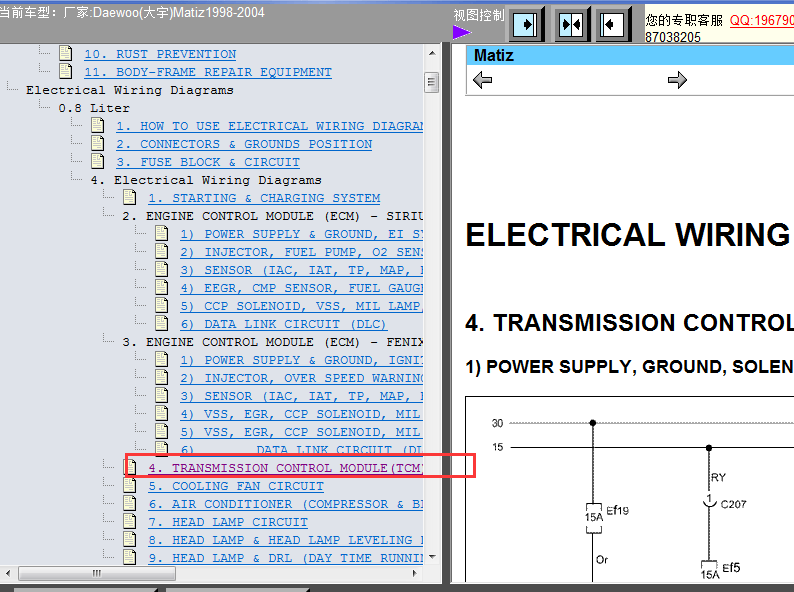Click page icon beside 4. TRANSMISSION CONTROL MODULE

(x=131, y=467)
